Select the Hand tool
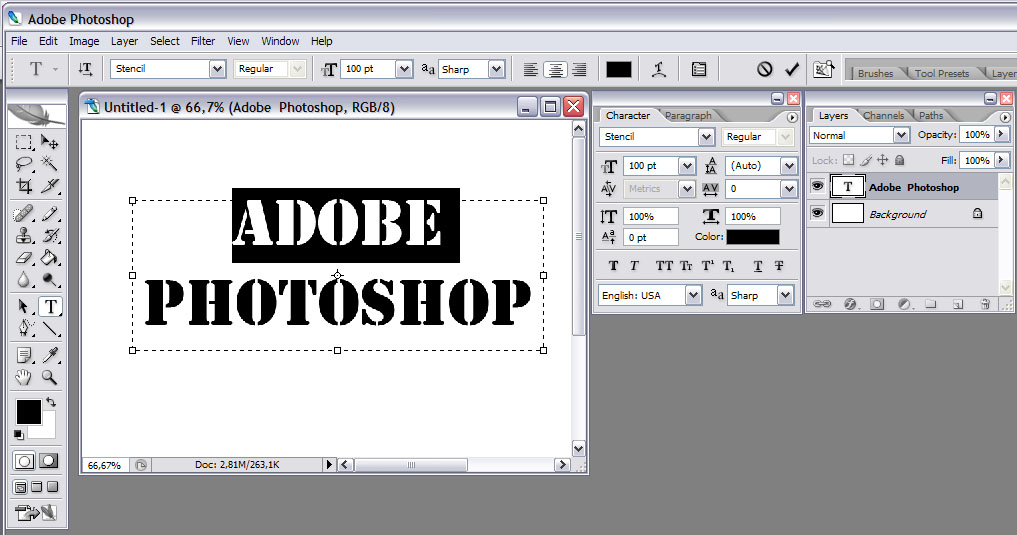Viewport: 1017px width, 535px height. (24, 377)
